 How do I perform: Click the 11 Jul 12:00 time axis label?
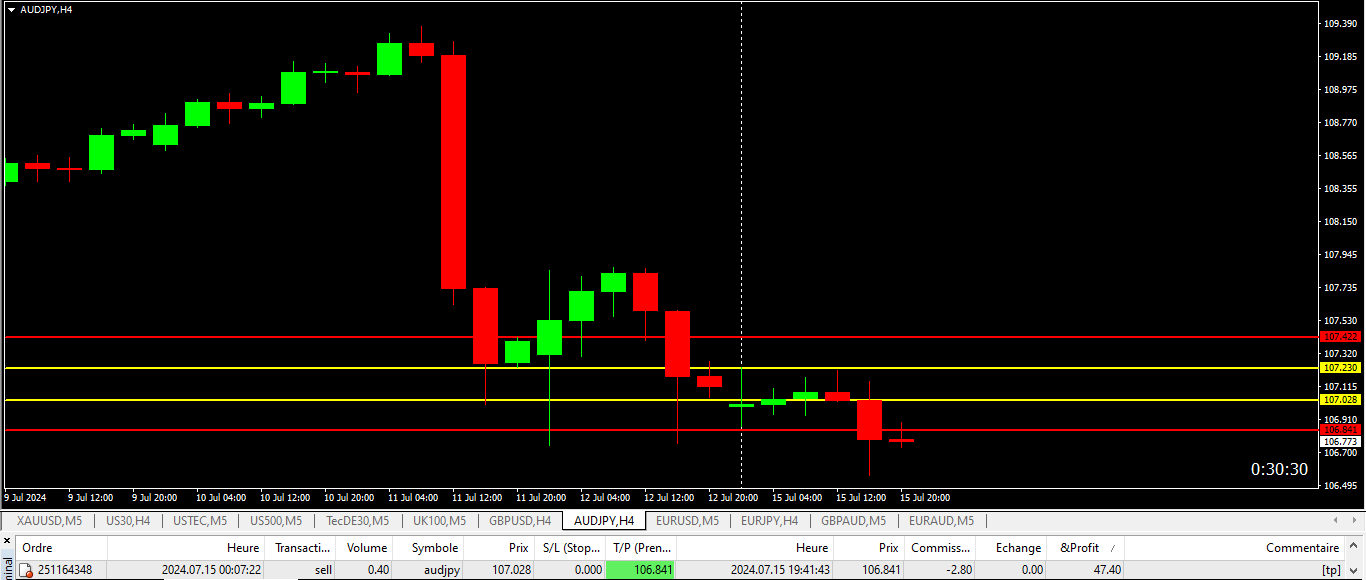coord(477,497)
